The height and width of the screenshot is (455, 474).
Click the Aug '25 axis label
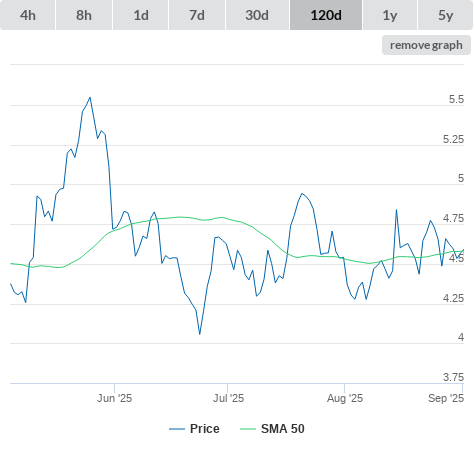[x=345, y=398]
